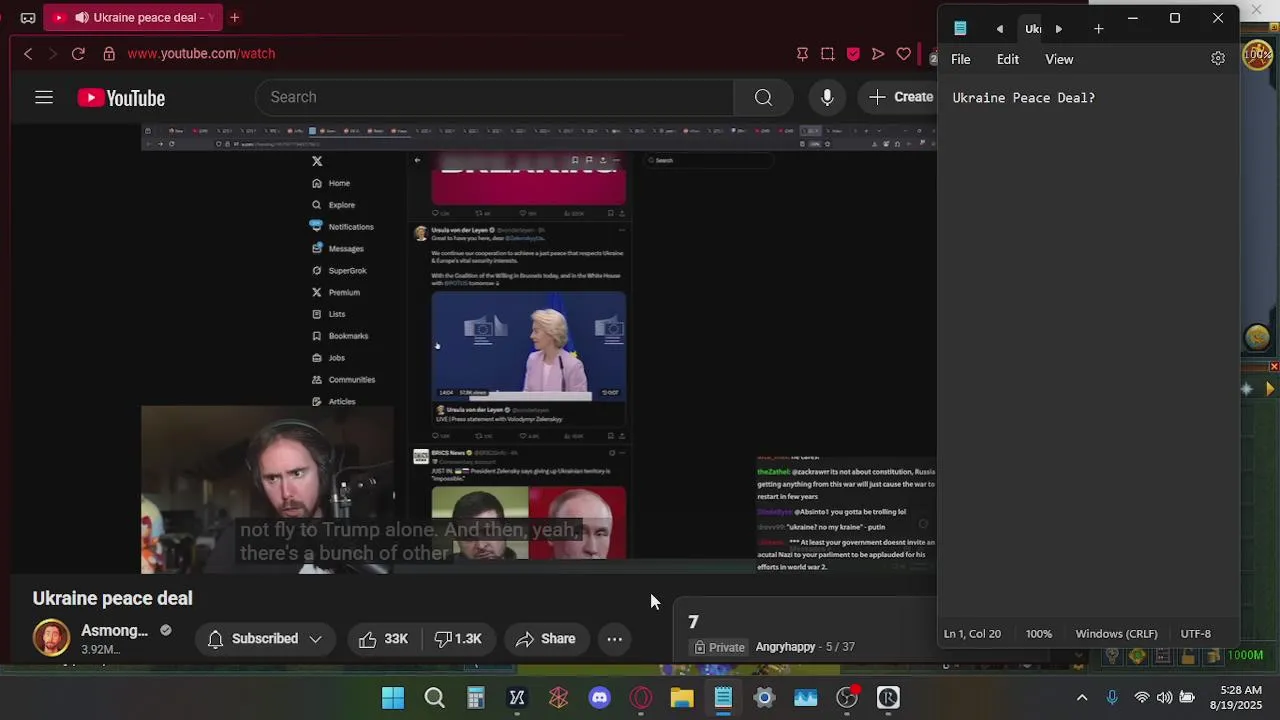Screen dimensions: 1280x720
Task: Click the heart bookmark icon in Opera
Action: (904, 54)
